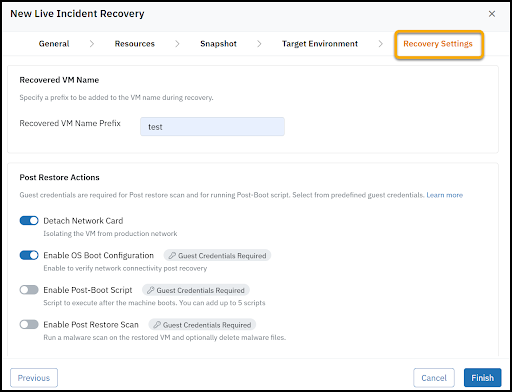Click 'Enable to verify network connectivity post recovery' text
This screenshot has width=512, height=392.
pyautogui.click(x=125, y=268)
